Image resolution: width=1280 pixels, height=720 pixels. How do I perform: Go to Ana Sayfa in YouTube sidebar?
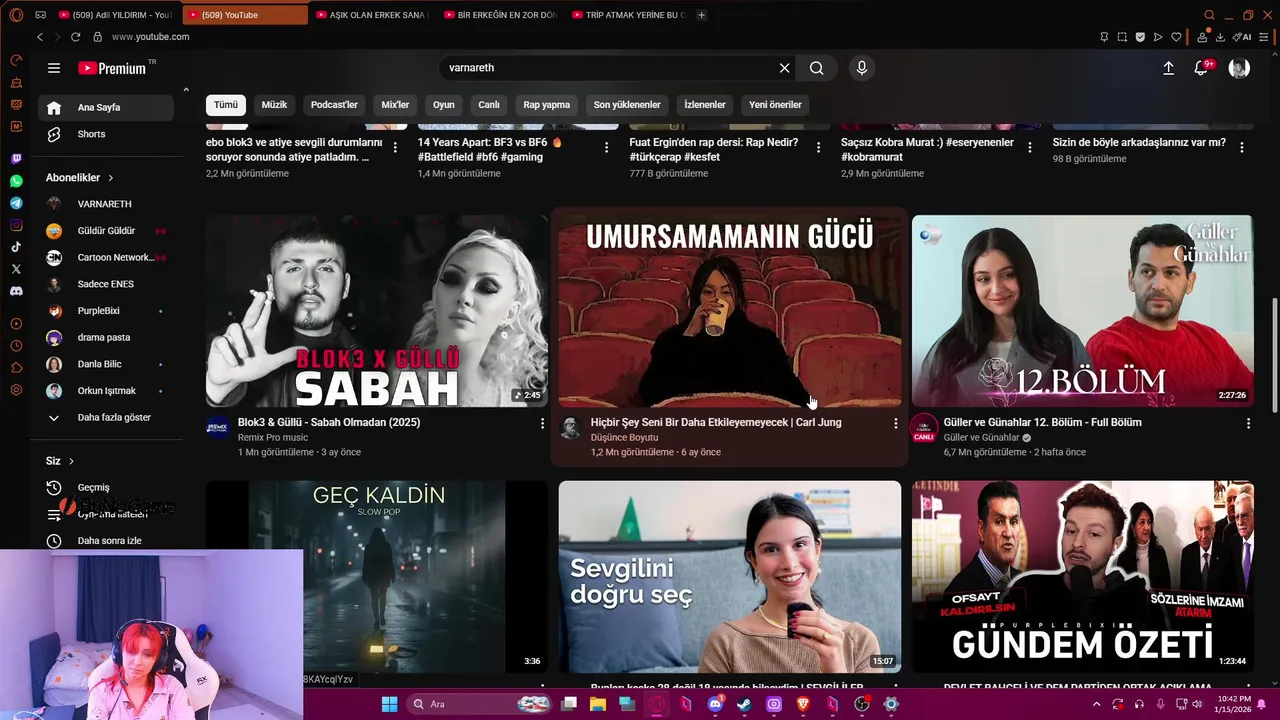(106, 107)
